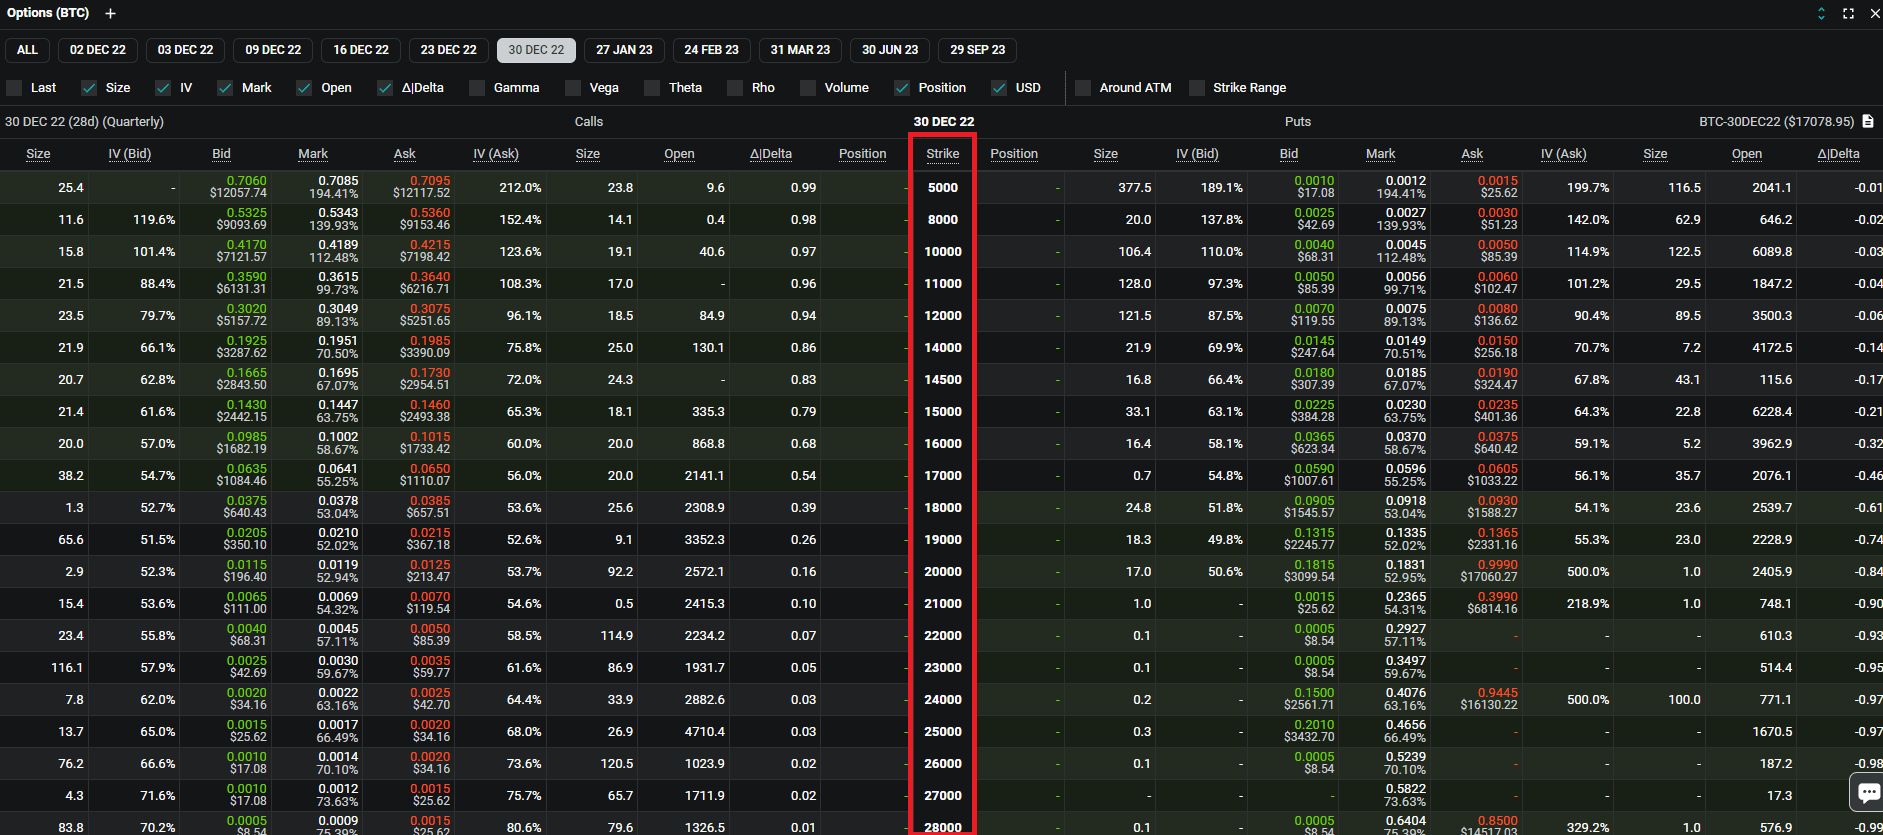Close the options panel with X icon
The width and height of the screenshot is (1883, 835).
click(1874, 14)
